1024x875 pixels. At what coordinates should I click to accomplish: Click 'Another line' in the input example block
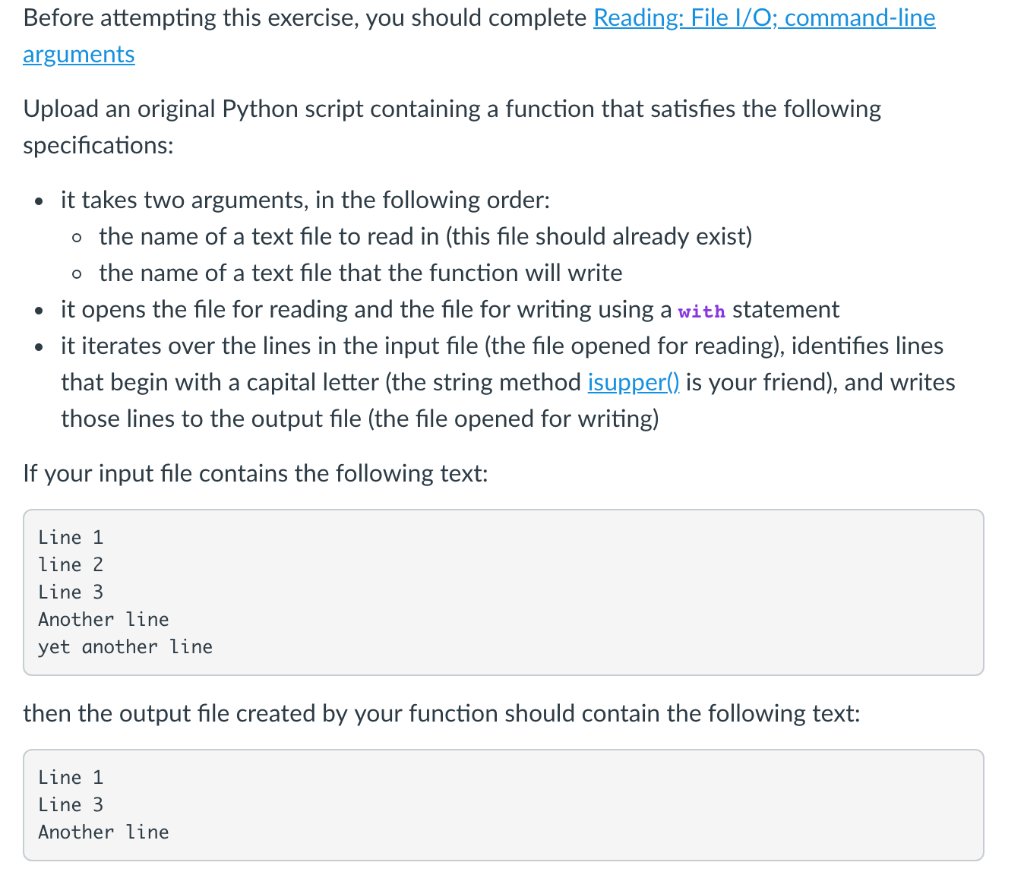[103, 620]
